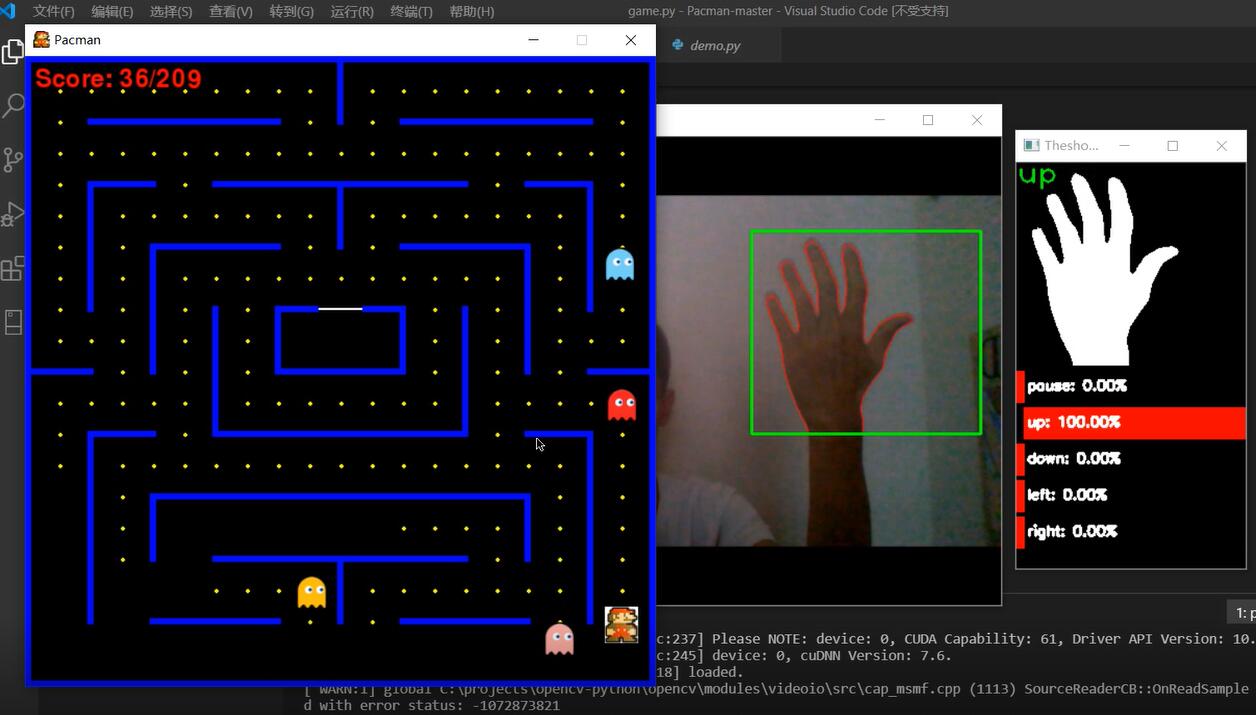Screen dimensions: 1256x715
Task: Open the 运行(R) menu
Action: [x=351, y=12]
